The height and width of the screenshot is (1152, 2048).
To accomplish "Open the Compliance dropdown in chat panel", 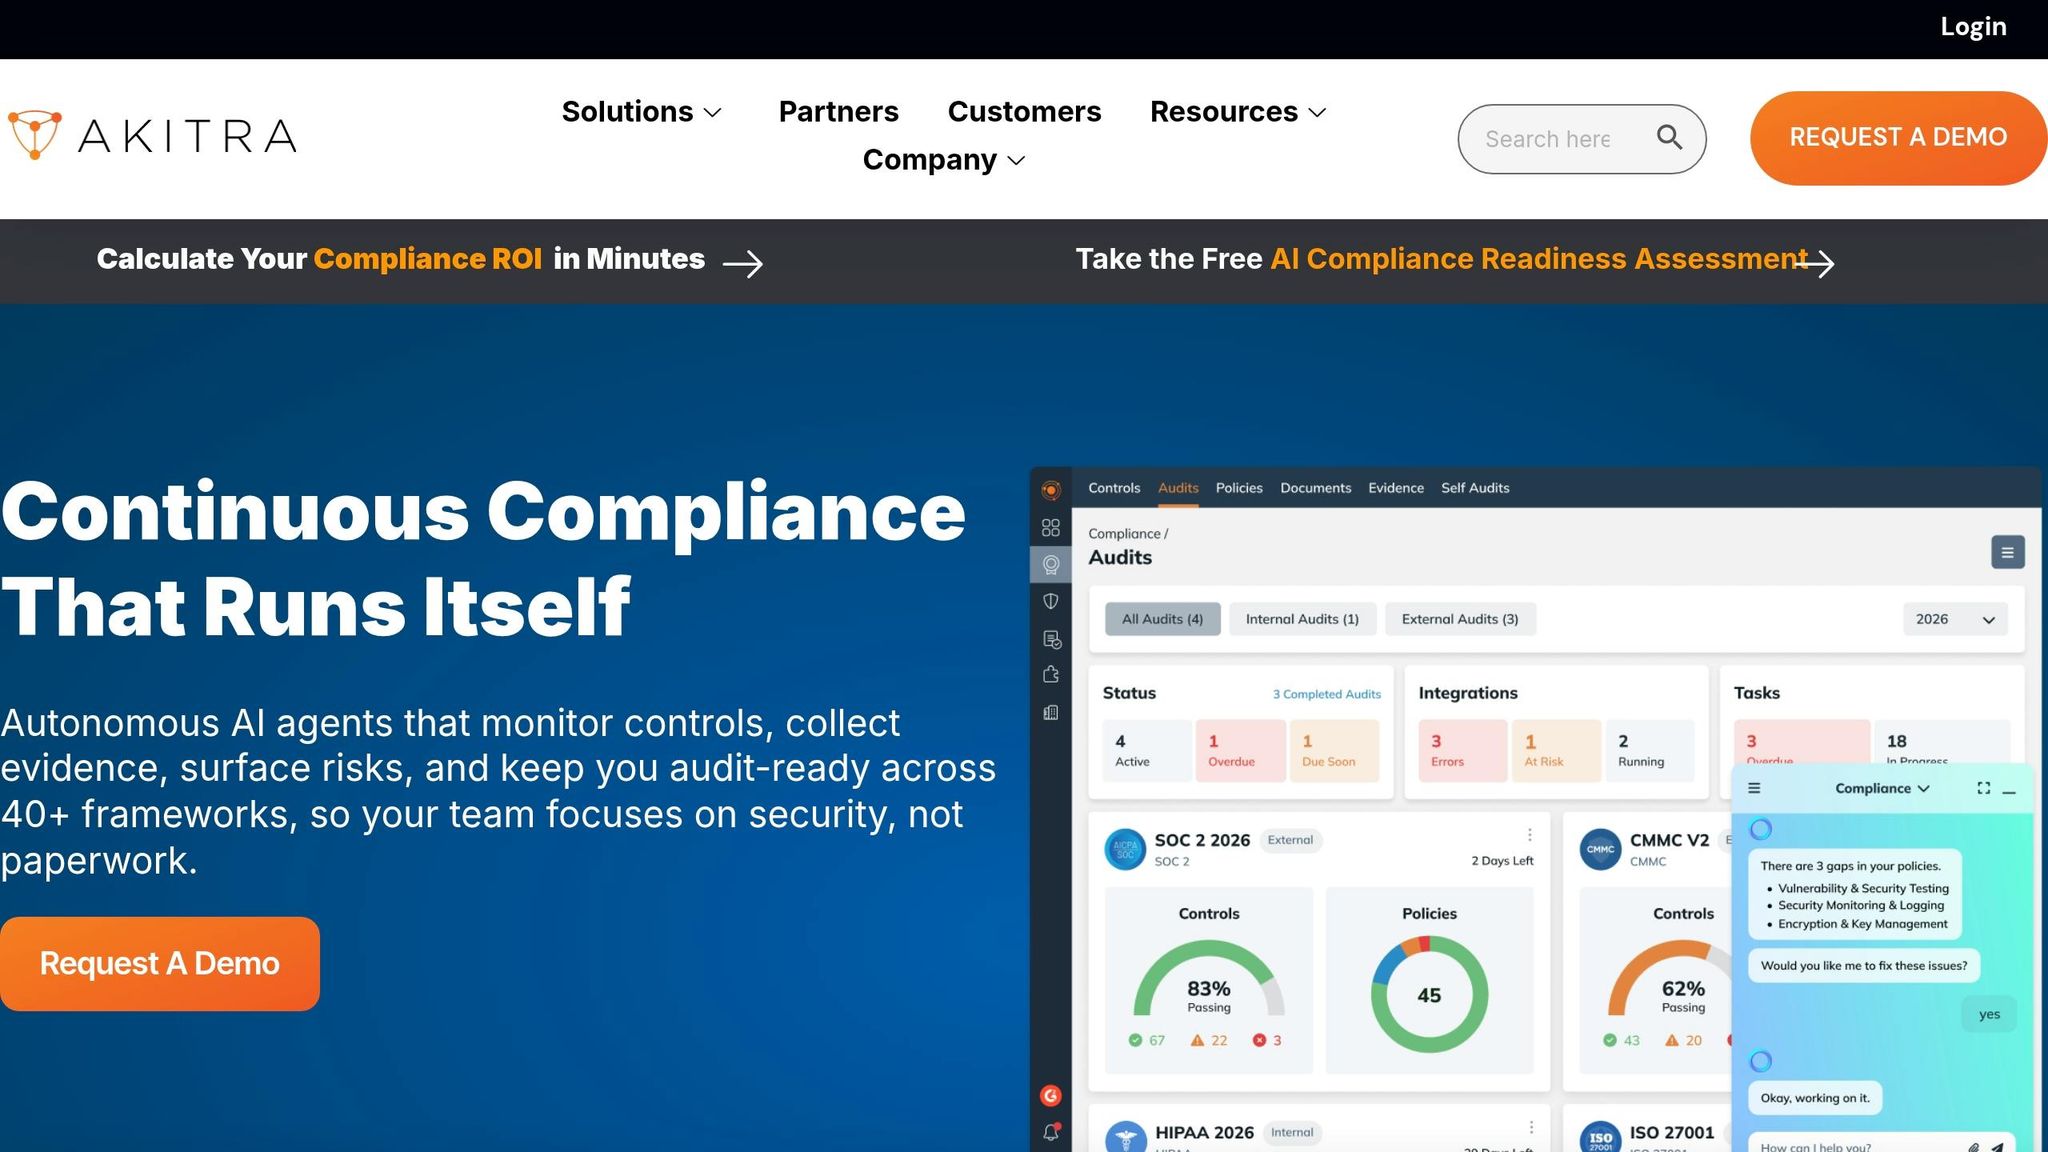I will tap(1882, 788).
